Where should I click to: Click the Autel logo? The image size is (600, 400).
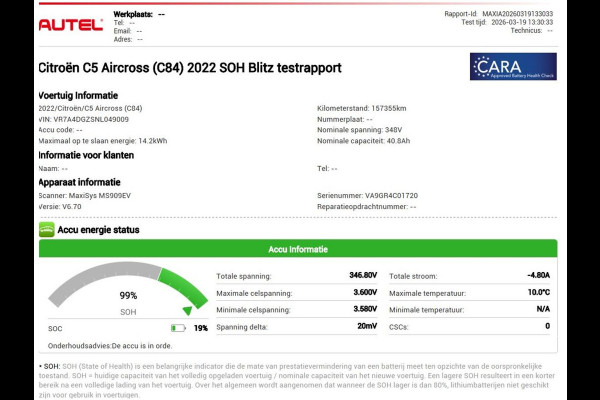pyautogui.click(x=71, y=25)
